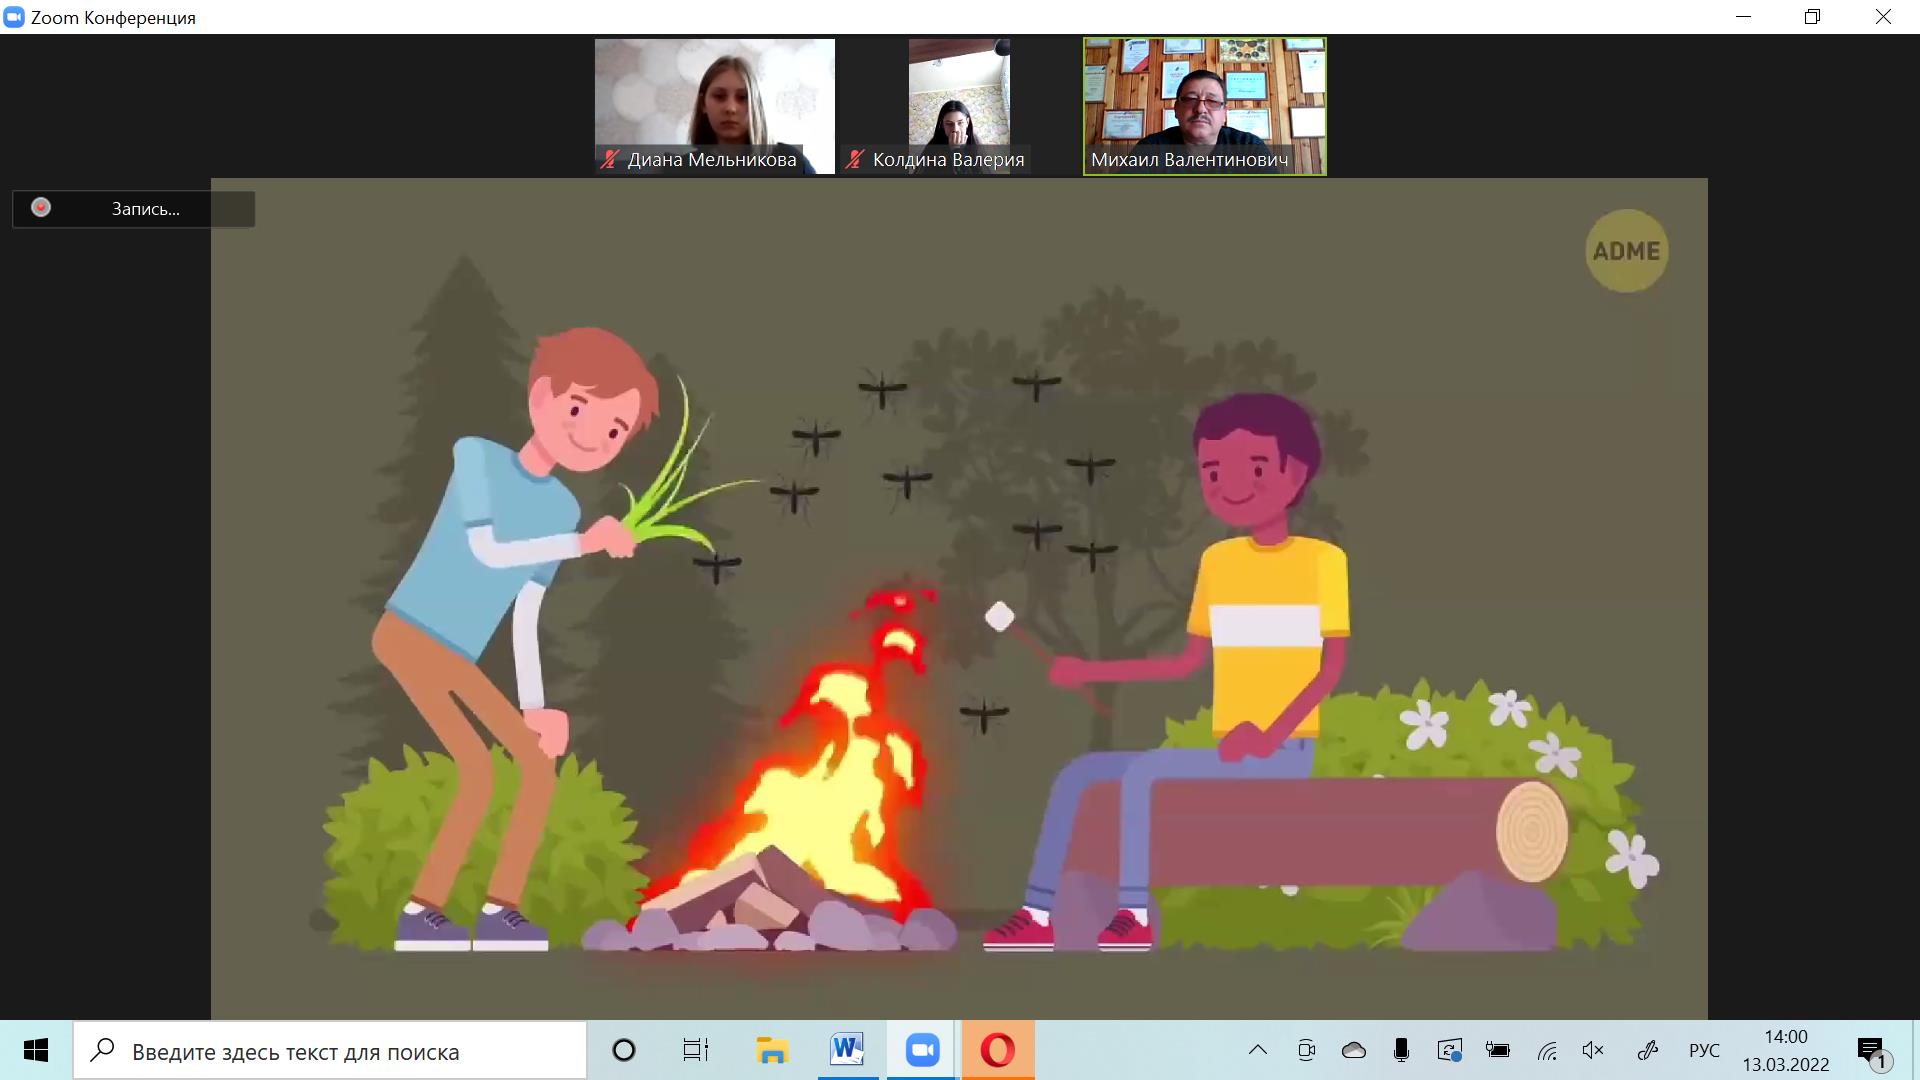
Task: Open the Windows Start menu
Action: click(x=36, y=1050)
